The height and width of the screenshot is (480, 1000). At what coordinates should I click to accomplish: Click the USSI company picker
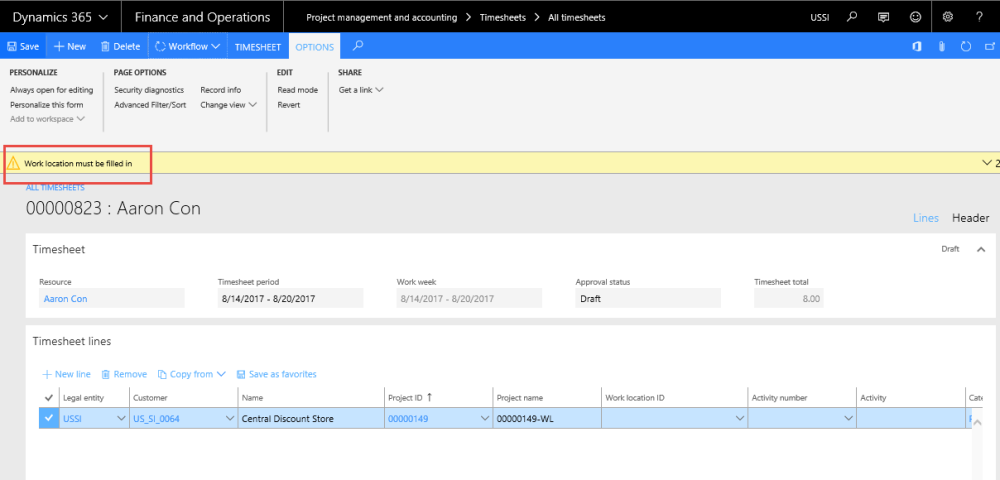(820, 18)
